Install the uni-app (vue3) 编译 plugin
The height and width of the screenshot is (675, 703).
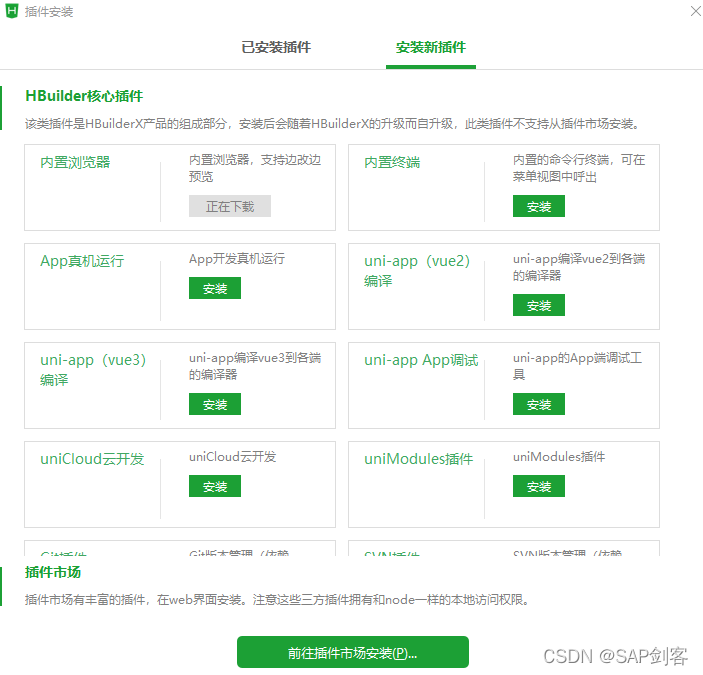pyautogui.click(x=215, y=404)
